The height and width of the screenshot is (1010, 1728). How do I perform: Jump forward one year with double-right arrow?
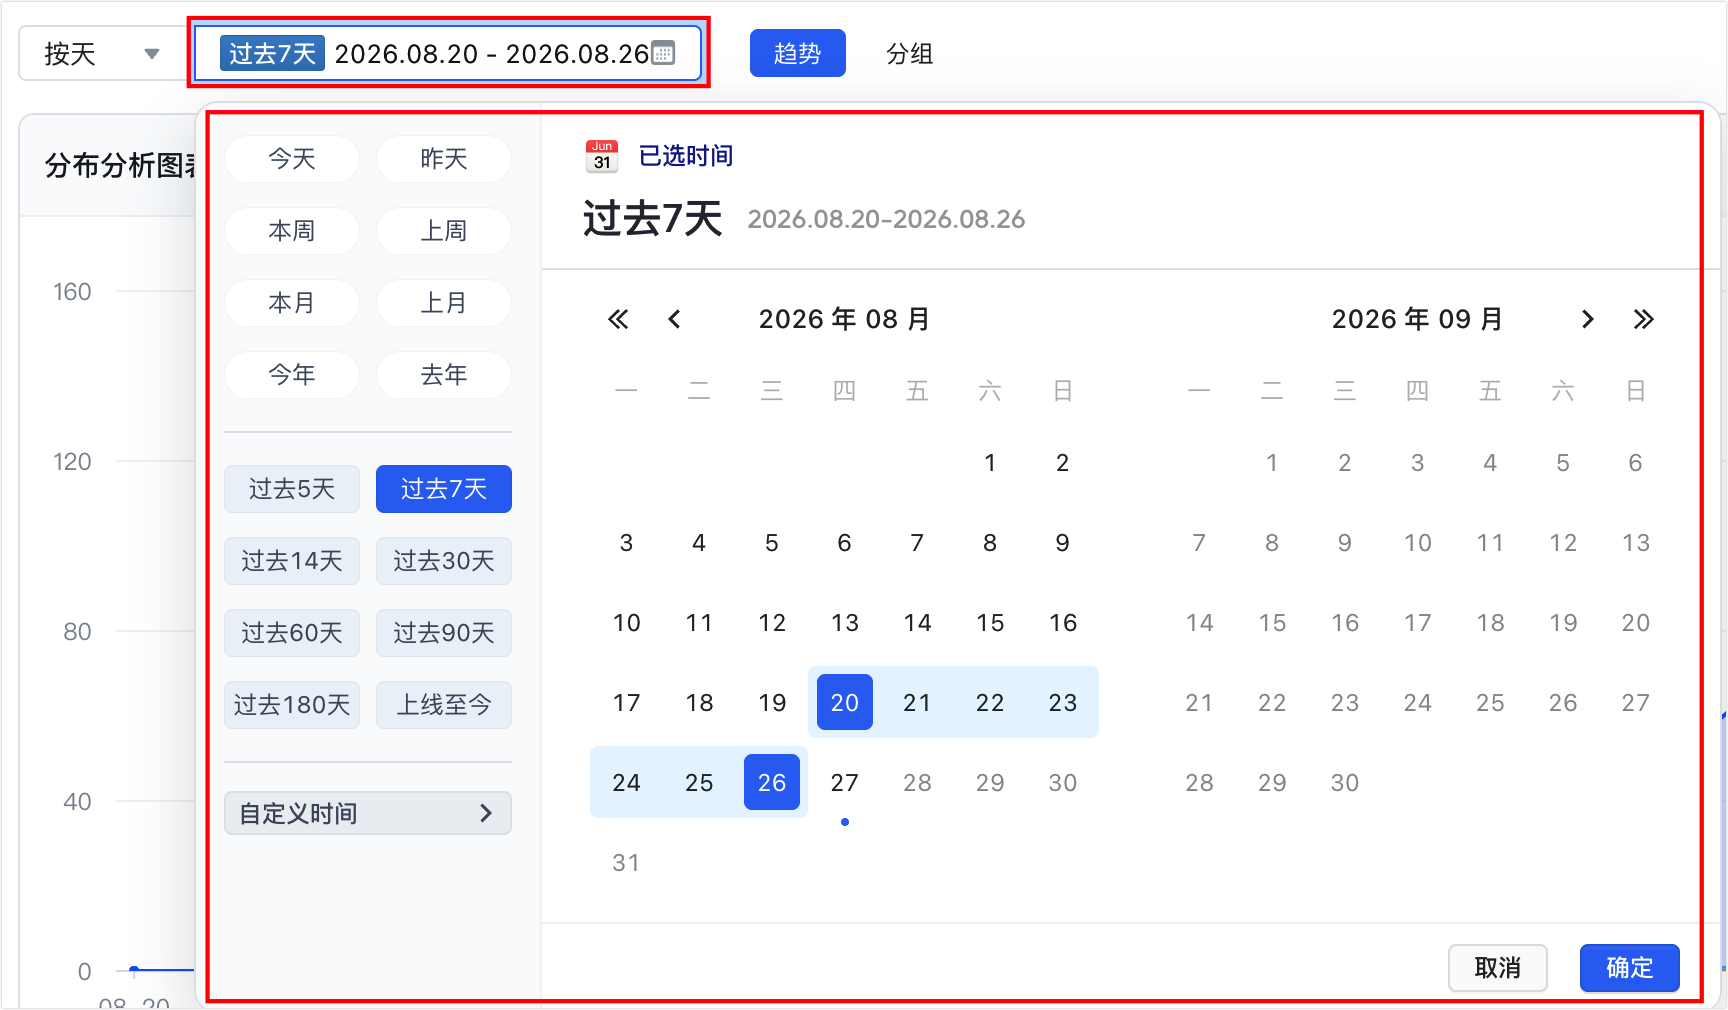[1643, 319]
